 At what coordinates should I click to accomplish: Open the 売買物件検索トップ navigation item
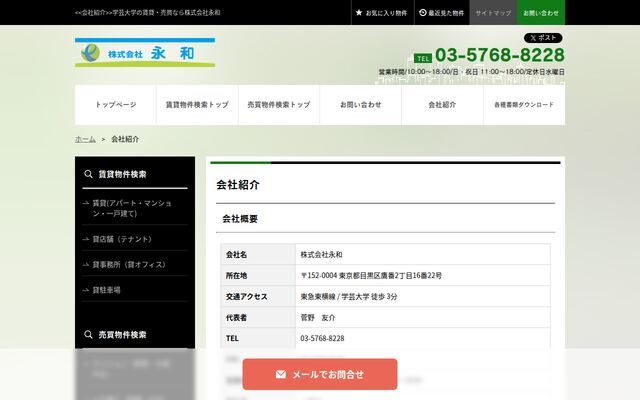[x=279, y=105]
